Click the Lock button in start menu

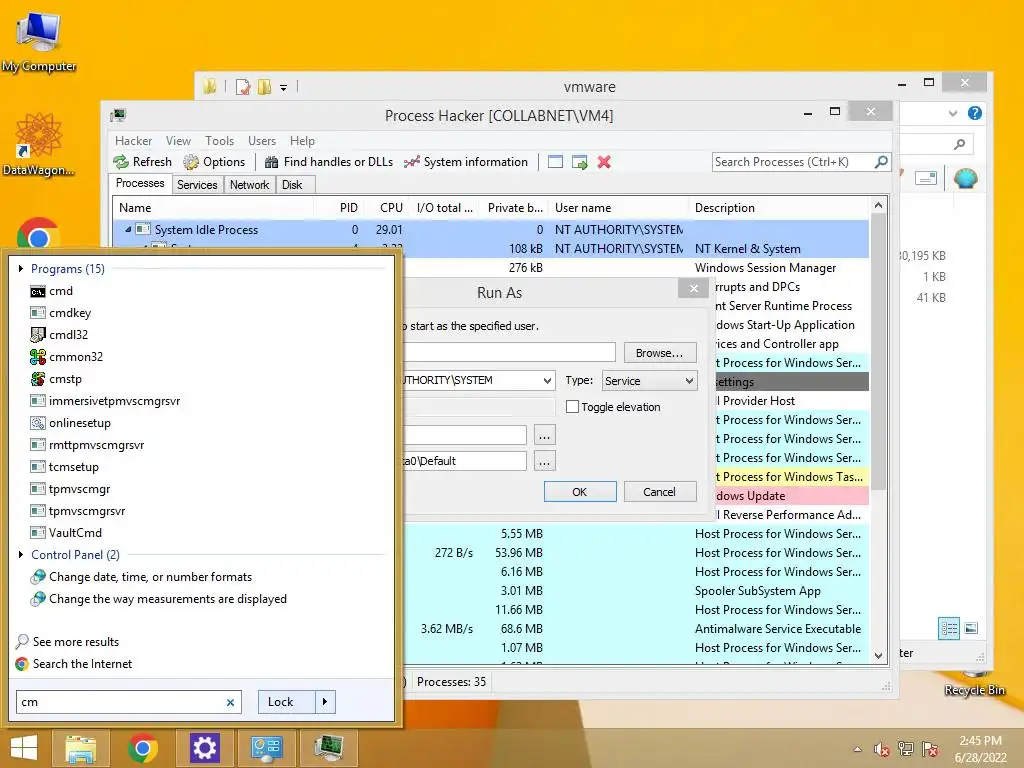[287, 702]
